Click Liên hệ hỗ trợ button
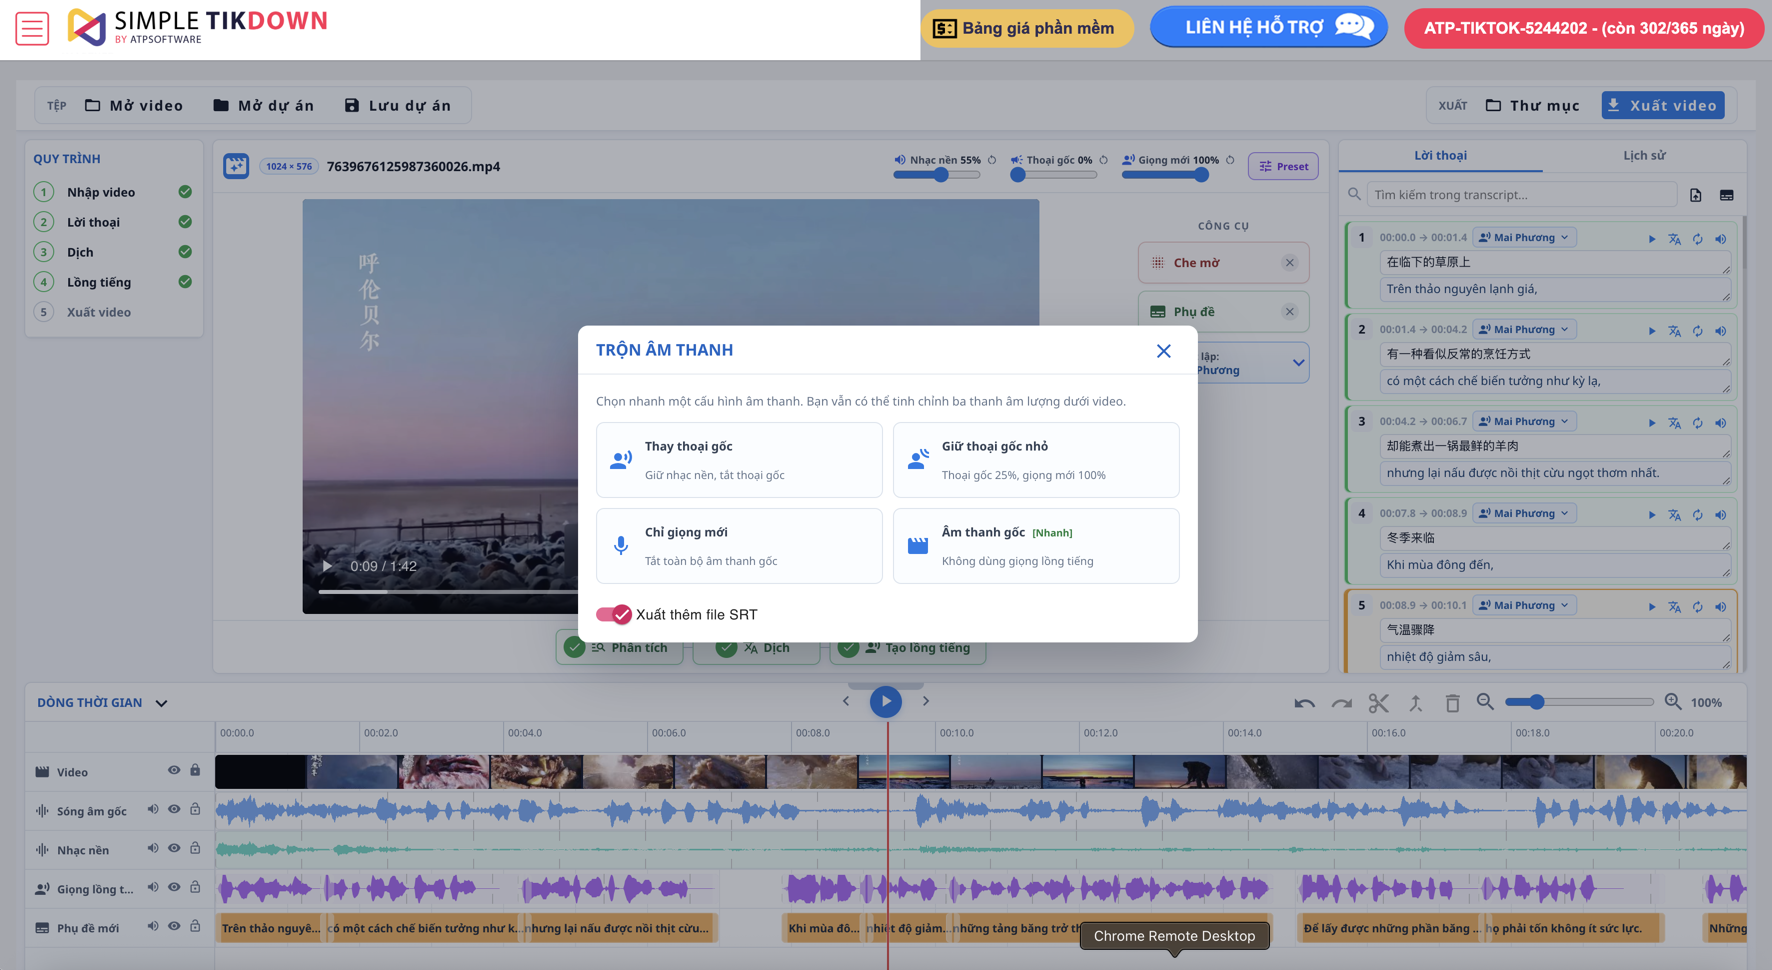Image resolution: width=1772 pixels, height=970 pixels. 1268,27
